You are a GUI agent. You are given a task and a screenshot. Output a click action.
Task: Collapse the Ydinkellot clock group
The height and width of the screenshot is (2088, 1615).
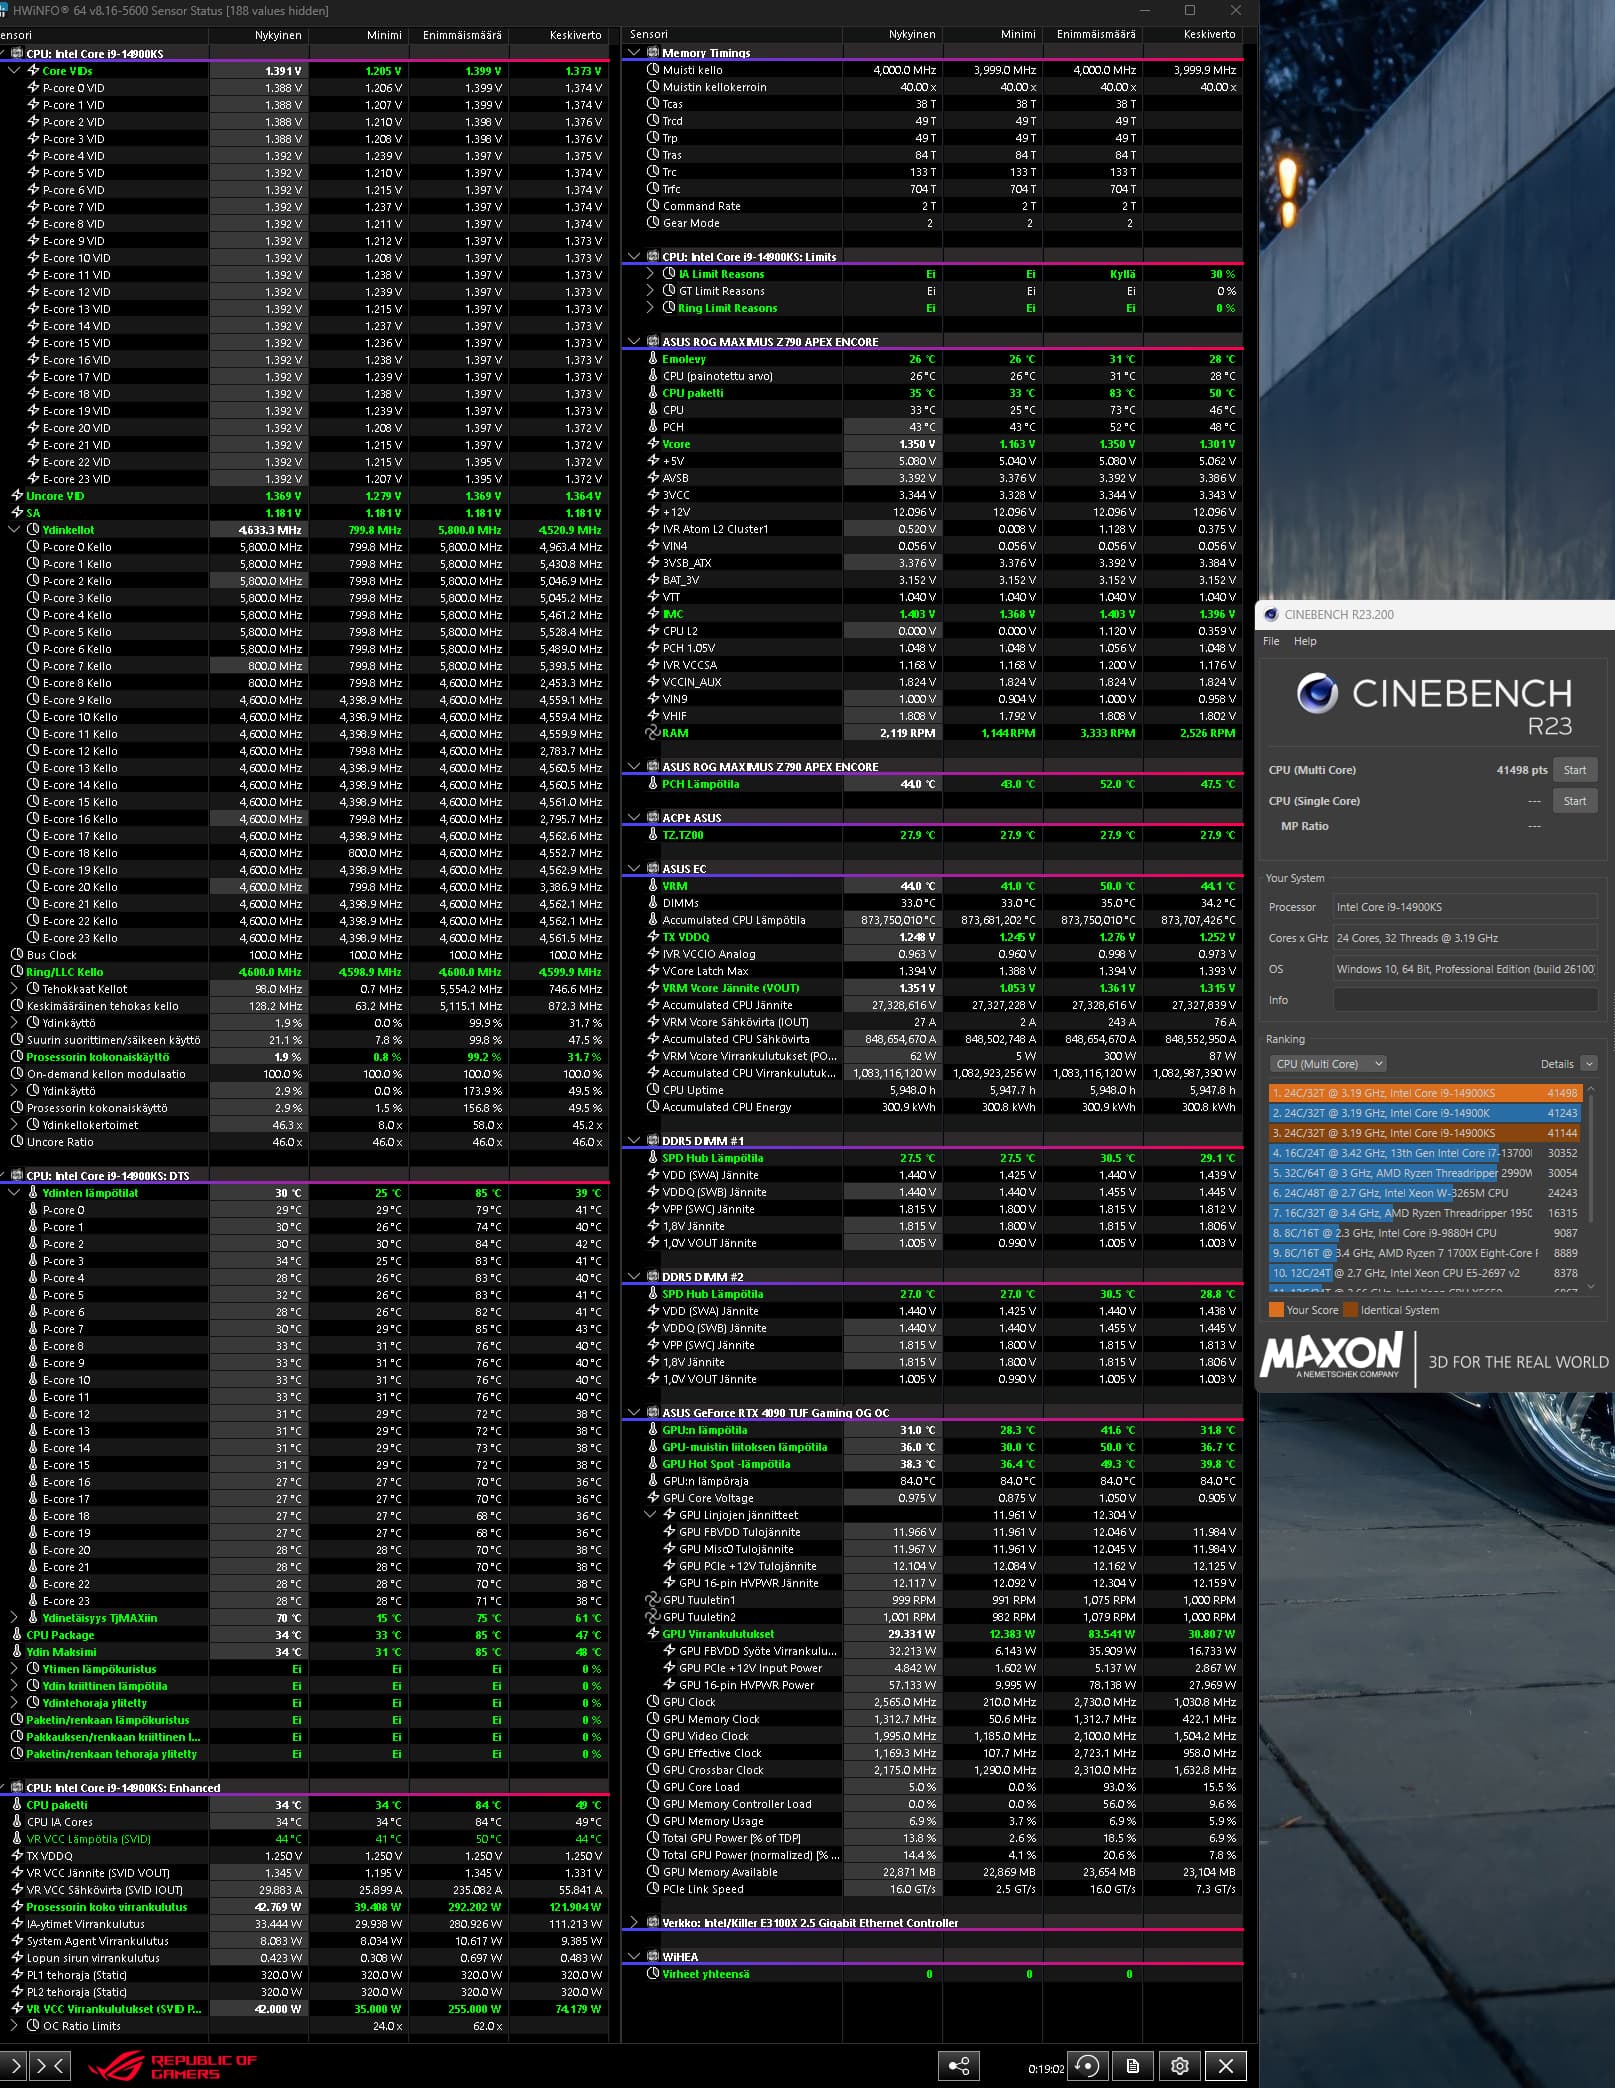click(14, 530)
